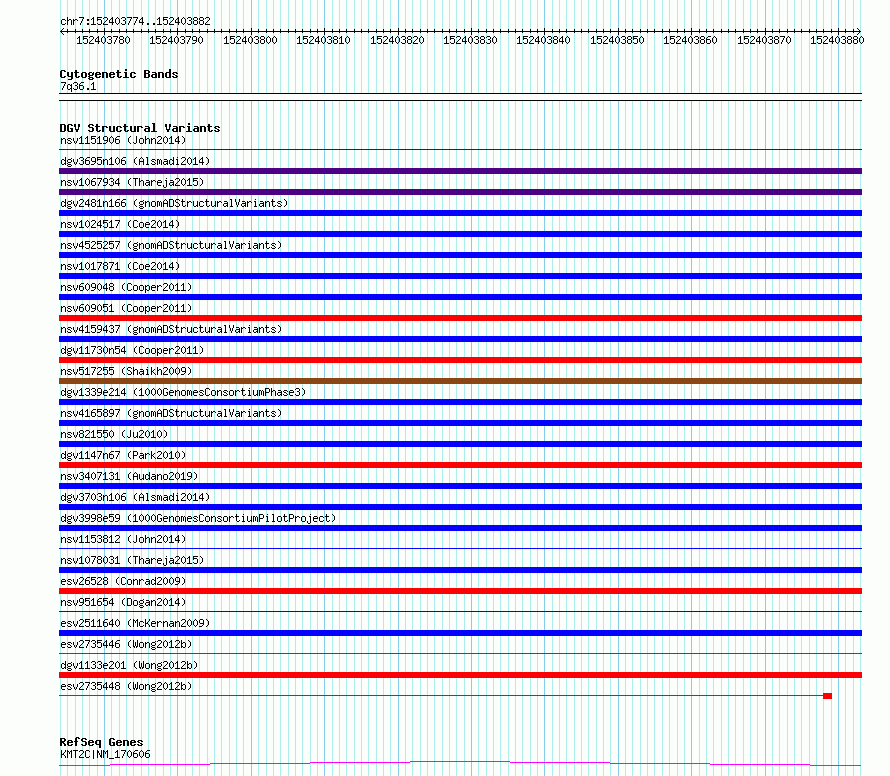The image size is (890, 776).
Task: Click esv26528 (Conrad2009) label
Action: click(123, 581)
